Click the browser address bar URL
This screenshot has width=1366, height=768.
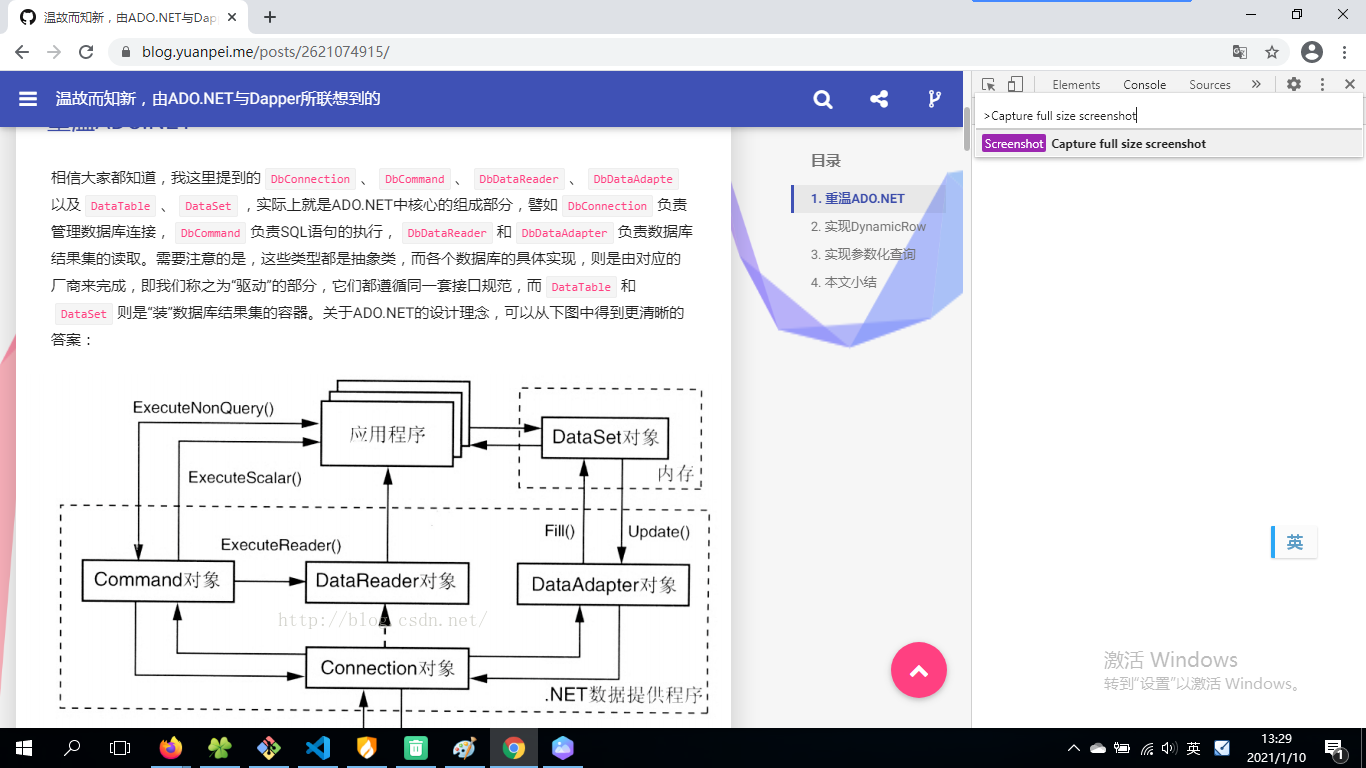(x=265, y=52)
